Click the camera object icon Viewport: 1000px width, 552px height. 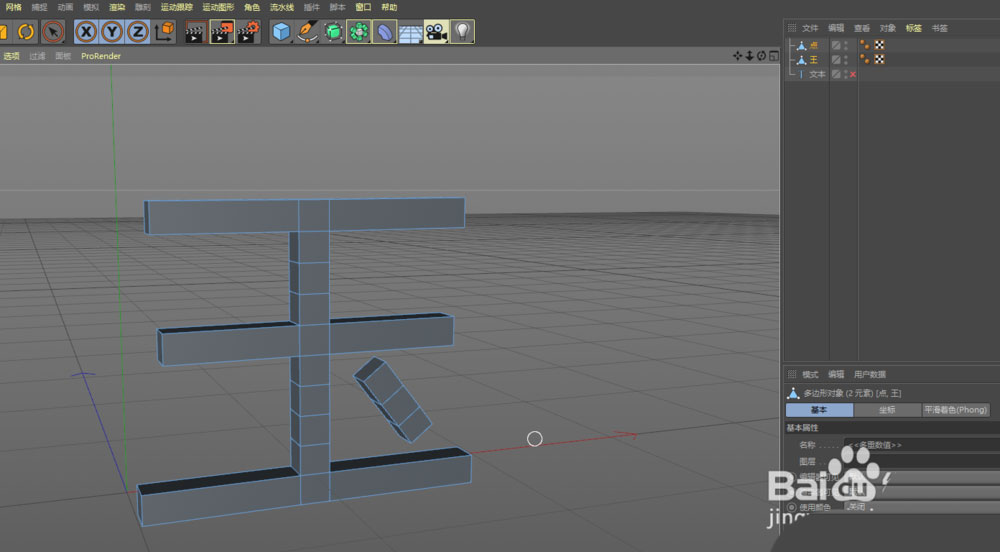pyautogui.click(x=436, y=32)
